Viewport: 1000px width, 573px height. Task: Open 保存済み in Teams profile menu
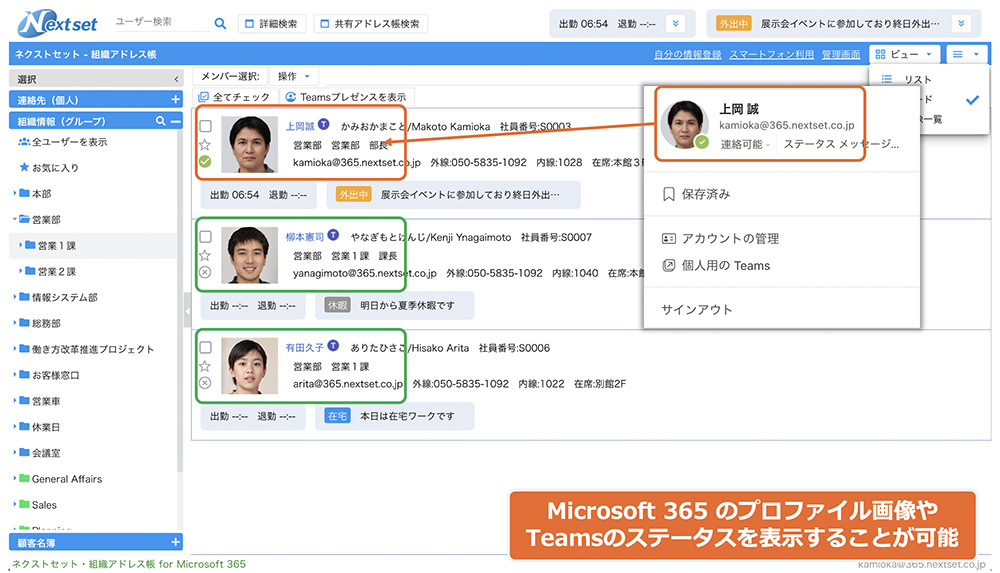pyautogui.click(x=696, y=194)
